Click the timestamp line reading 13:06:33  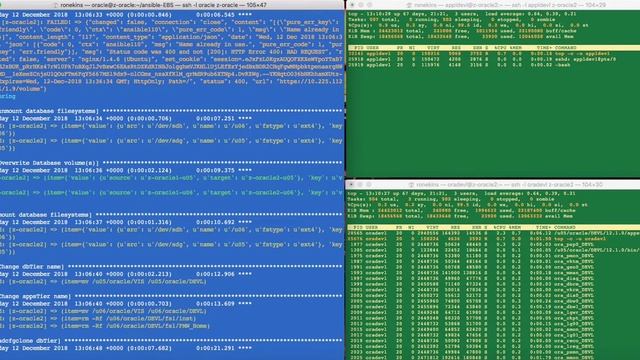[126, 15]
